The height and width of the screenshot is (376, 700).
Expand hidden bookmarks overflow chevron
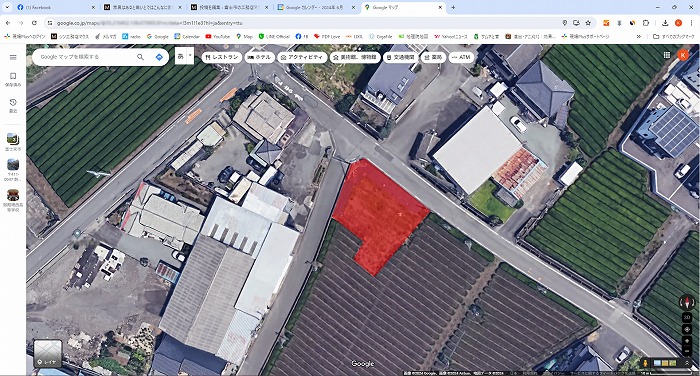(x=639, y=37)
